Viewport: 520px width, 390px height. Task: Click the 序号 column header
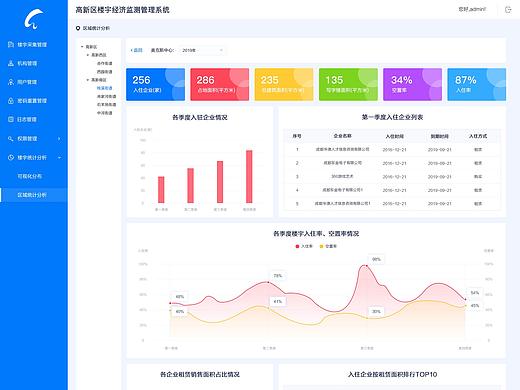pyautogui.click(x=297, y=136)
